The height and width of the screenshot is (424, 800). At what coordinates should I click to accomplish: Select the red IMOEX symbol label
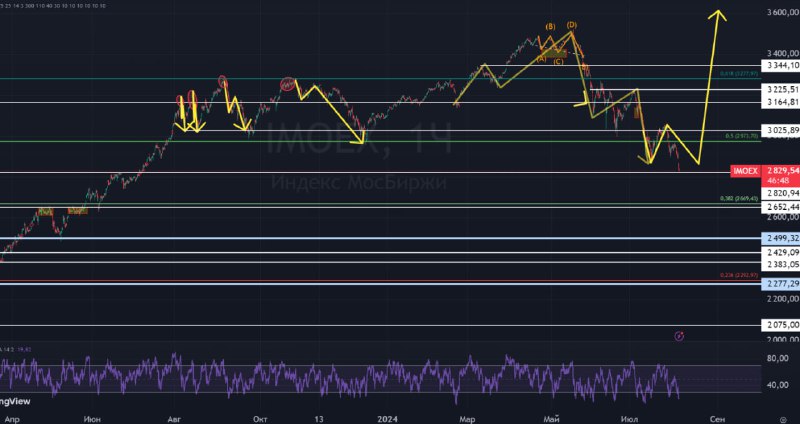(745, 171)
